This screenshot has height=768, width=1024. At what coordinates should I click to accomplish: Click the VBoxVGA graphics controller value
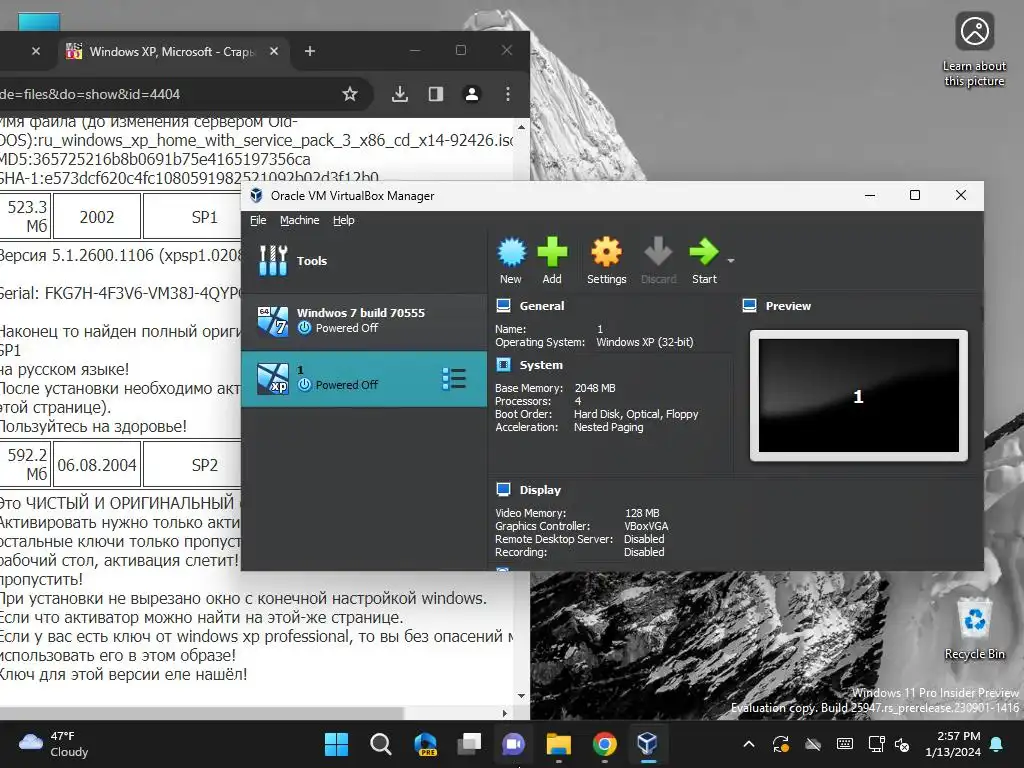click(646, 526)
